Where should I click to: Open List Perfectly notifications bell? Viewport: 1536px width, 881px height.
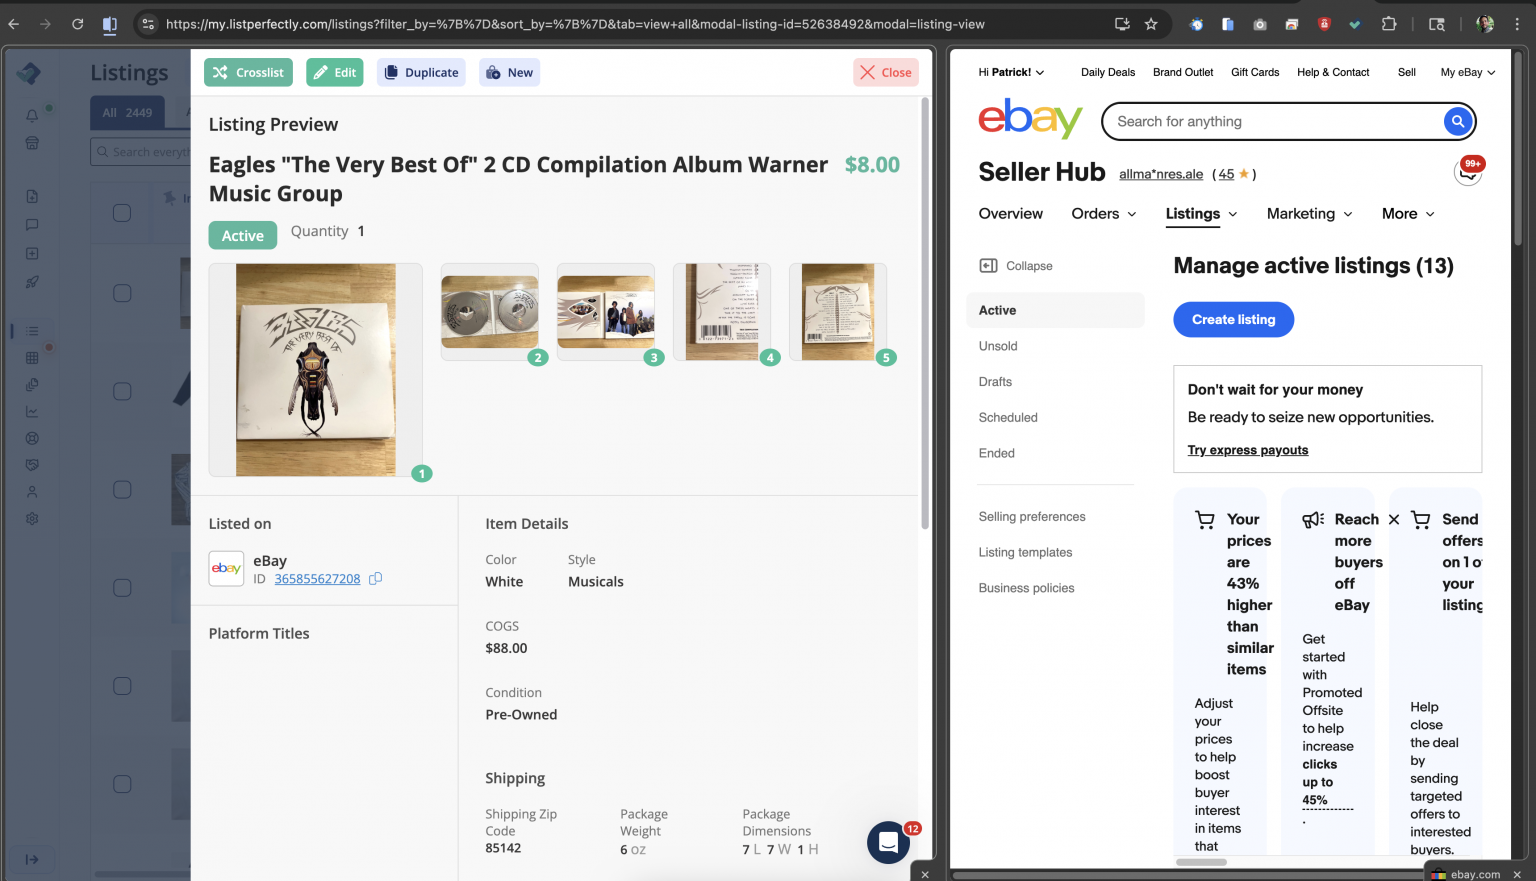(31, 115)
